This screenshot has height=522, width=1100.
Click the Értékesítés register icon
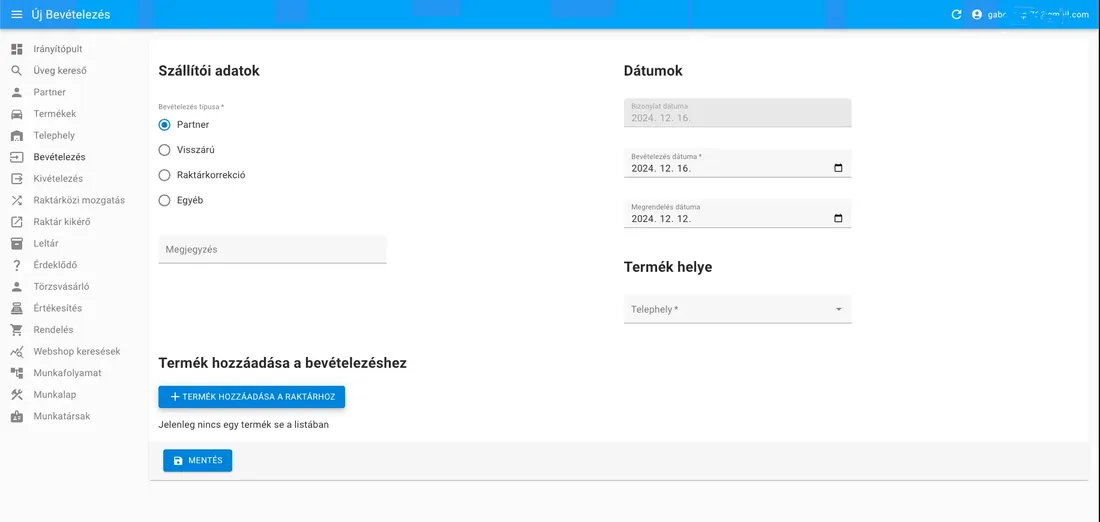[x=17, y=308]
